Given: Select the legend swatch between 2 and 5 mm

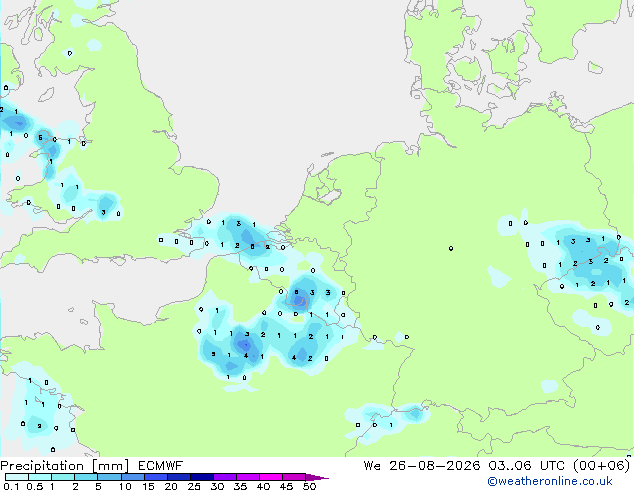Looking at the screenshot, I should [86, 477].
